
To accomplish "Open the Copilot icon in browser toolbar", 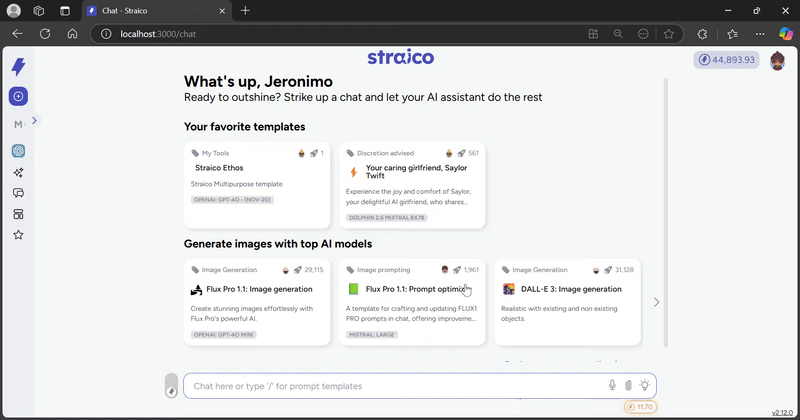I will 786,34.
